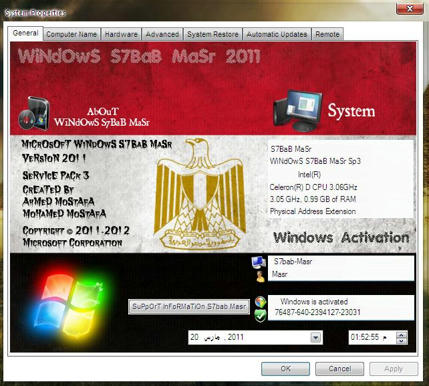
Task: Click the time field showing 01:52:55
Action: [x=372, y=337]
